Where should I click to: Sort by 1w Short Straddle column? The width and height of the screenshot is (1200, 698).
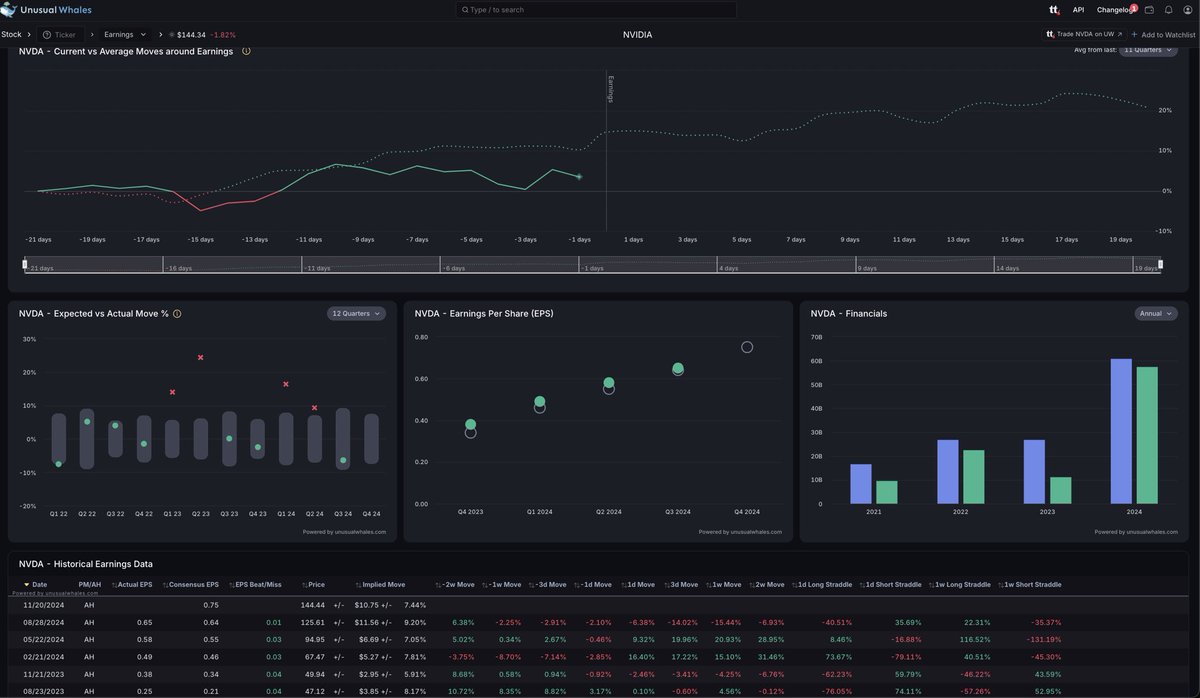(x=1031, y=584)
